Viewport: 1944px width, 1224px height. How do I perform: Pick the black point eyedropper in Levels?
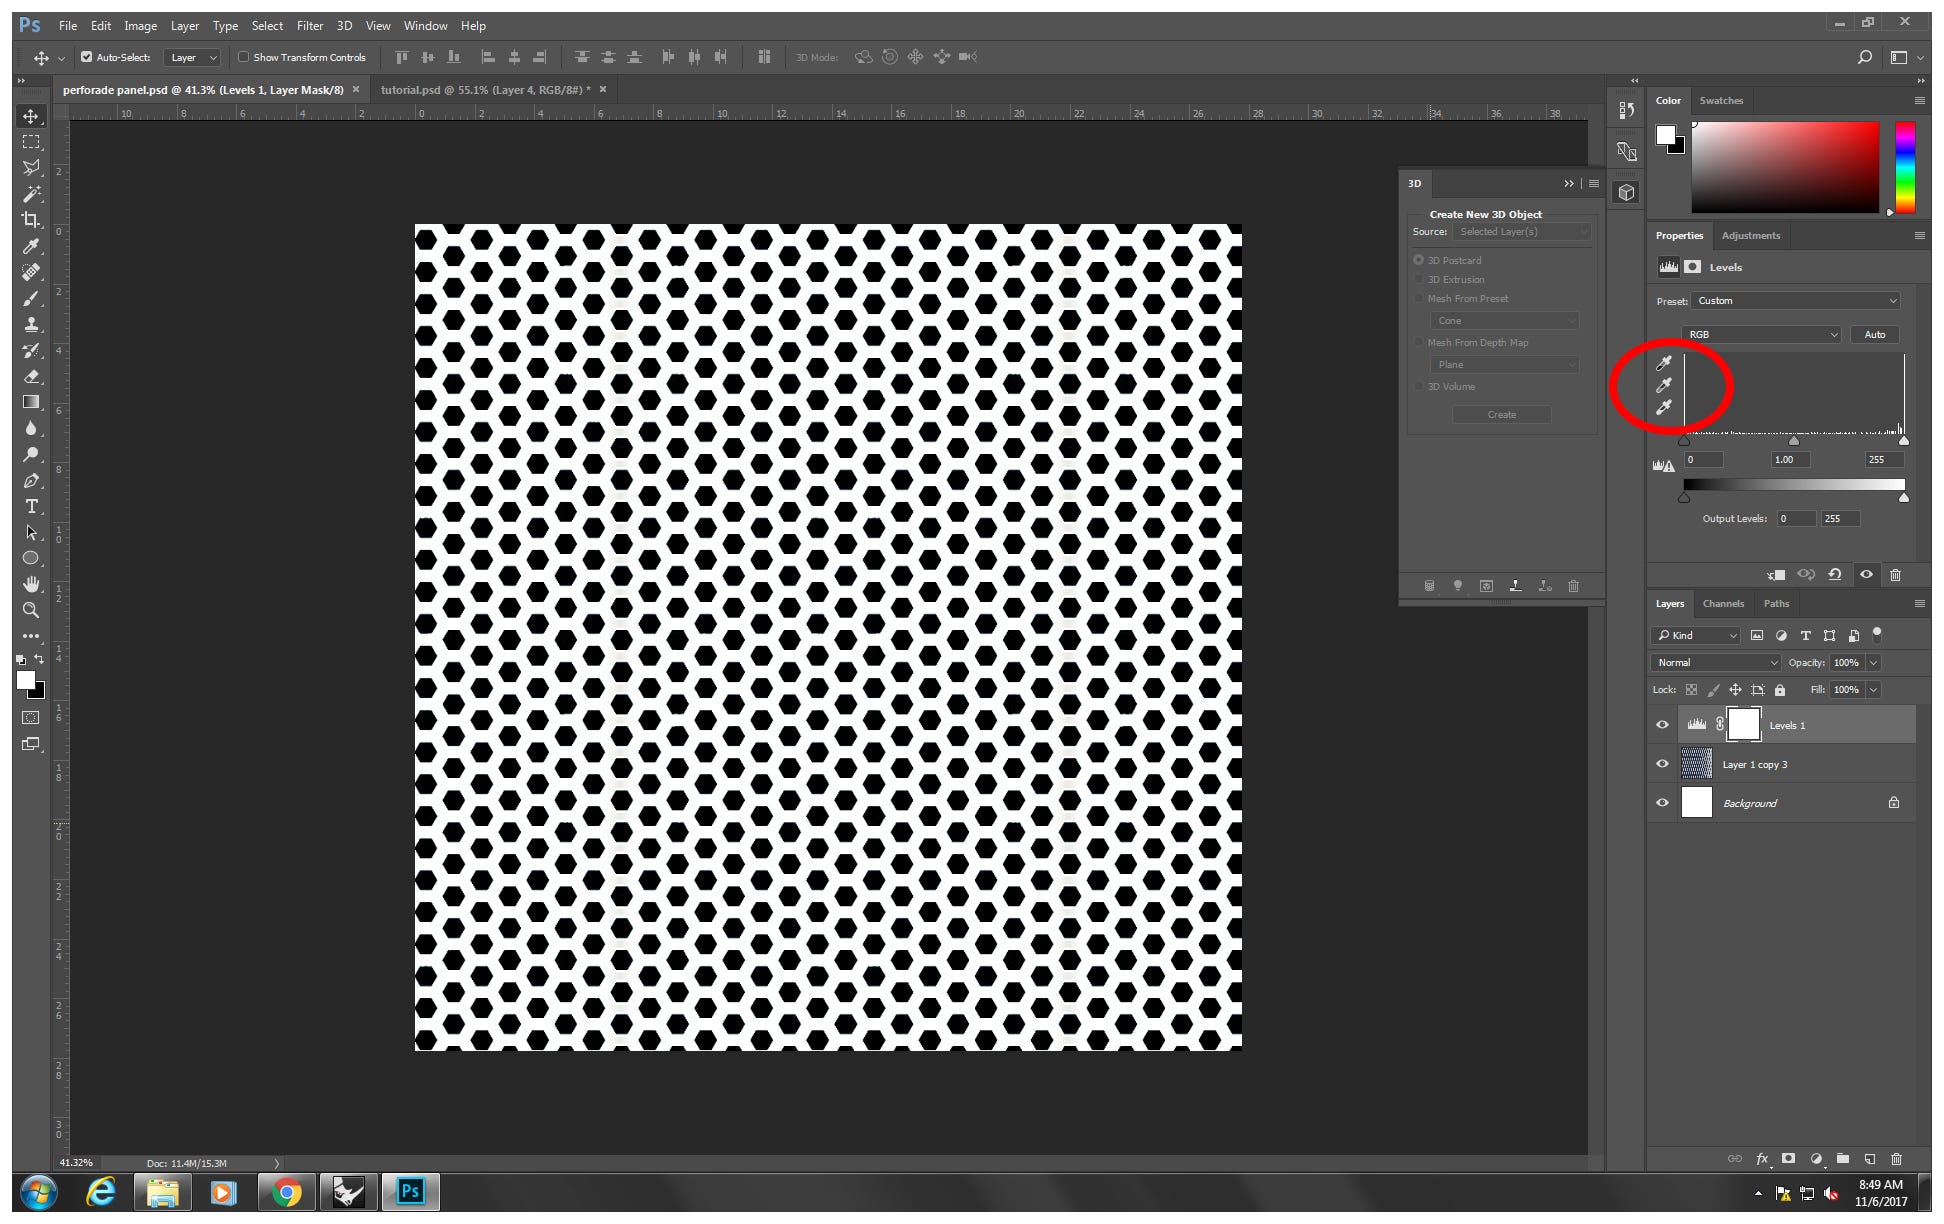1664,363
